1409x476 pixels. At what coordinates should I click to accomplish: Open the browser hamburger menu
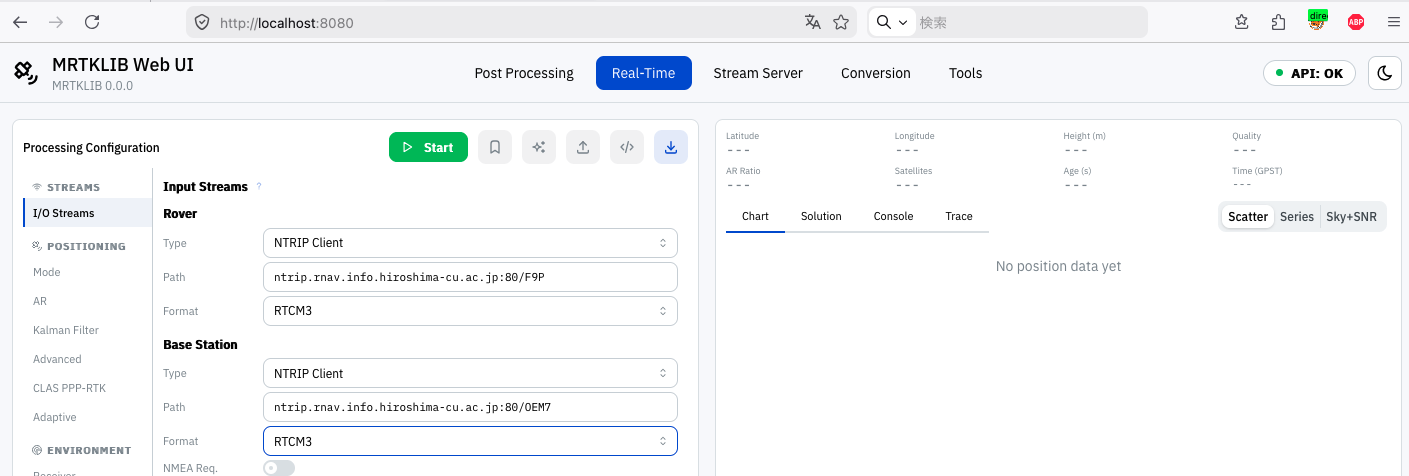tap(1393, 22)
